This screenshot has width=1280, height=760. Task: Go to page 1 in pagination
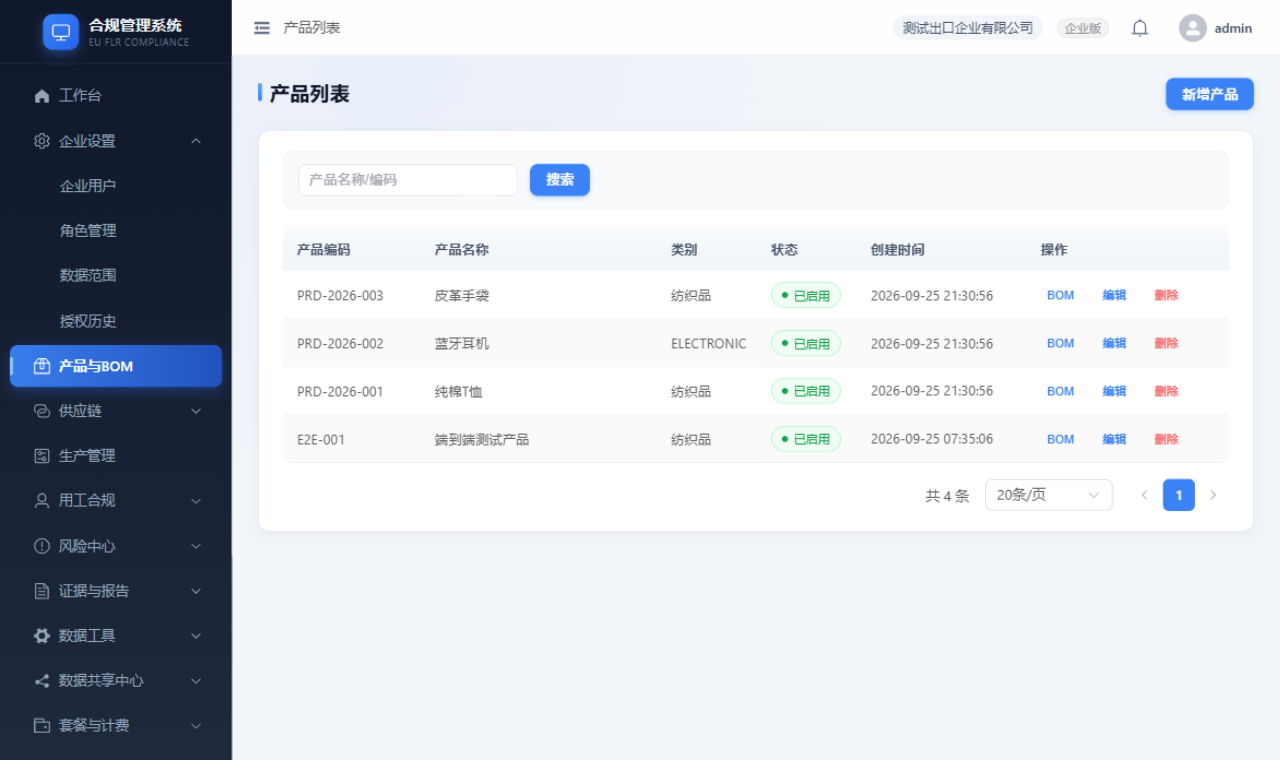[x=1179, y=495]
